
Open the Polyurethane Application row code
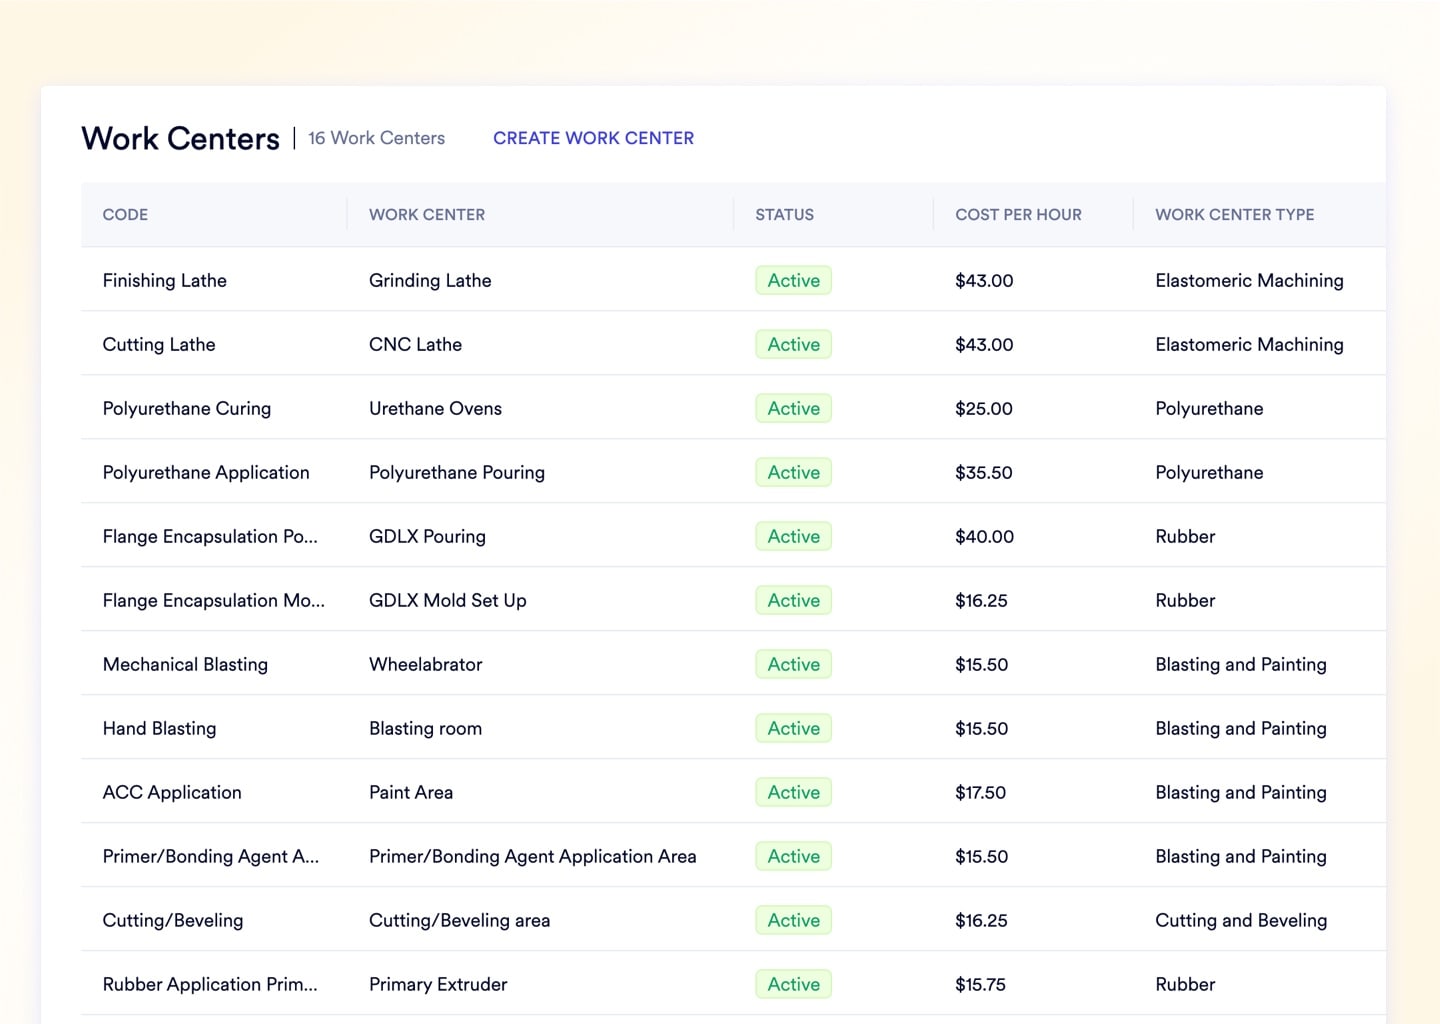(x=206, y=472)
